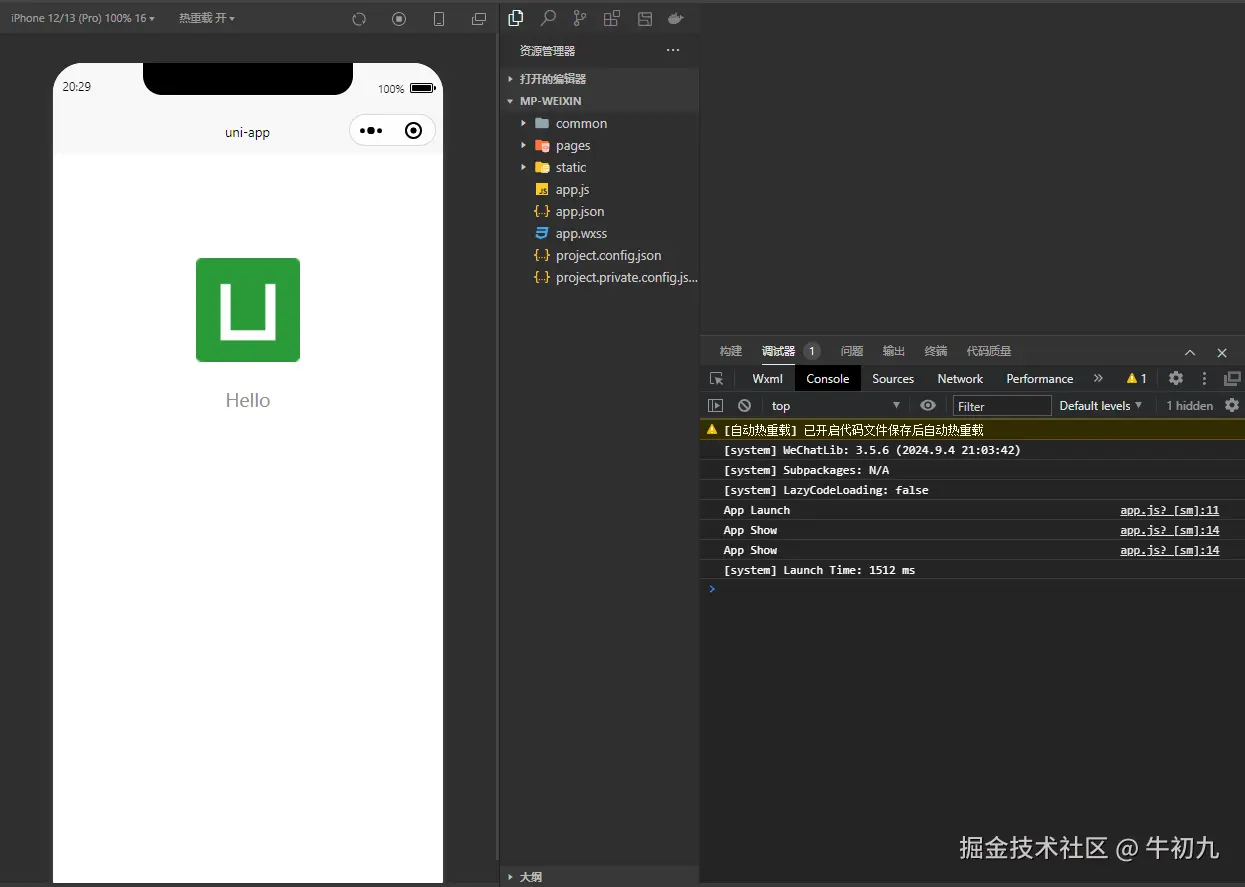Open the top context selector dropdown

[x=836, y=406]
